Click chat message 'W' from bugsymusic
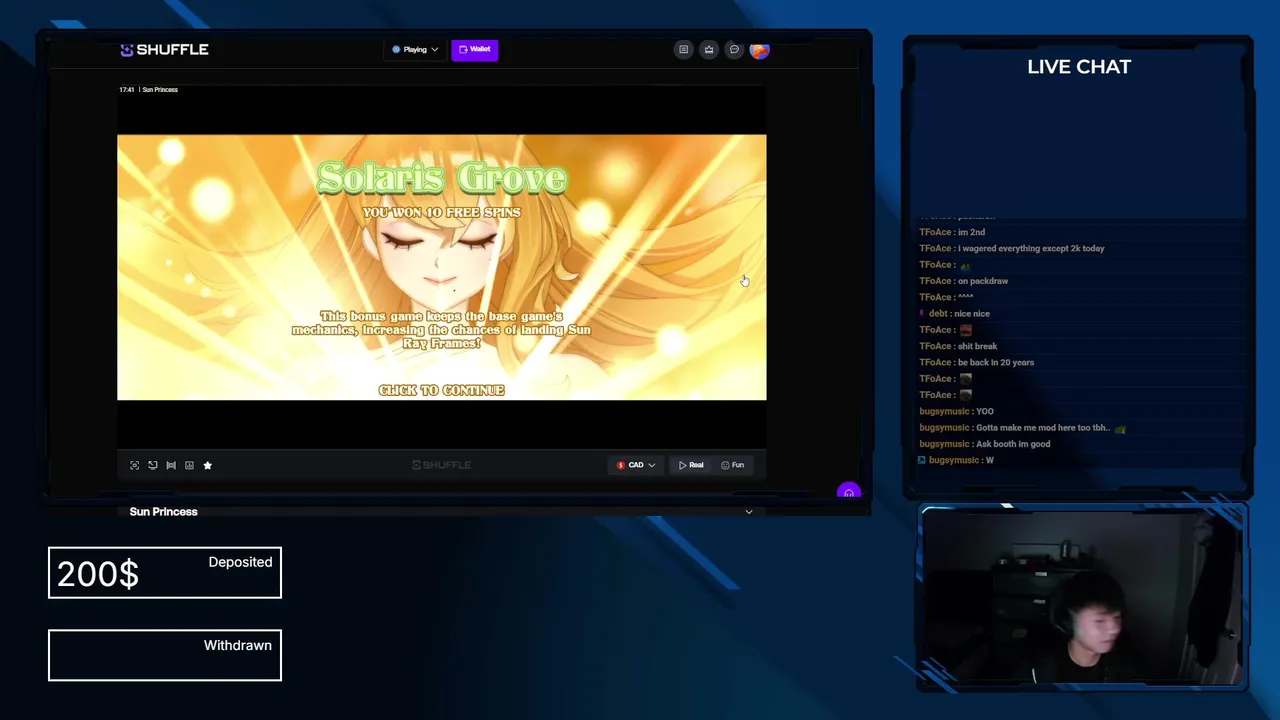 click(x=989, y=460)
